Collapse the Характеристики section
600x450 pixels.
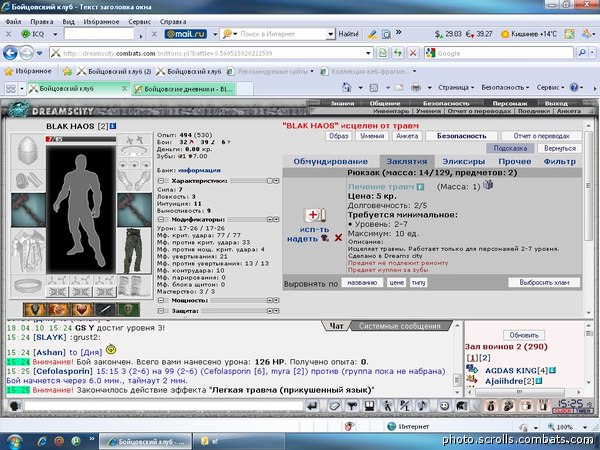coord(161,181)
